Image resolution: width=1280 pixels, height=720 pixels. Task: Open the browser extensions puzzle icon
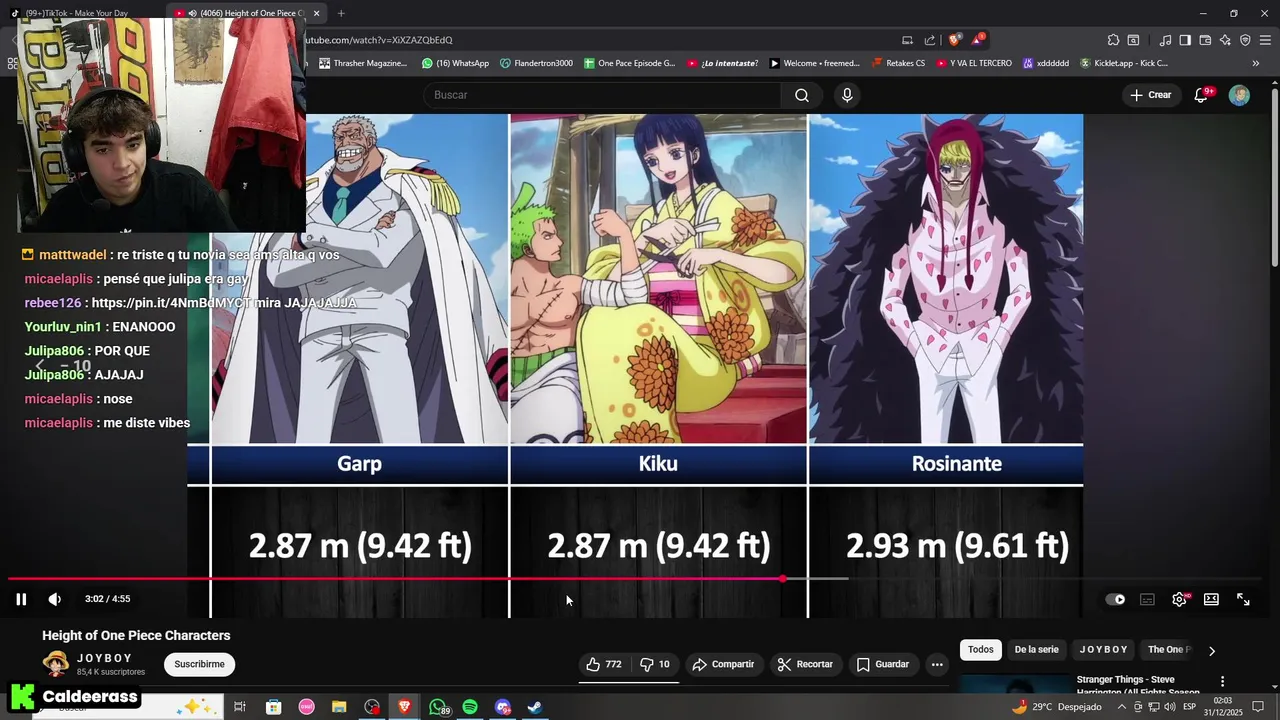(1113, 40)
